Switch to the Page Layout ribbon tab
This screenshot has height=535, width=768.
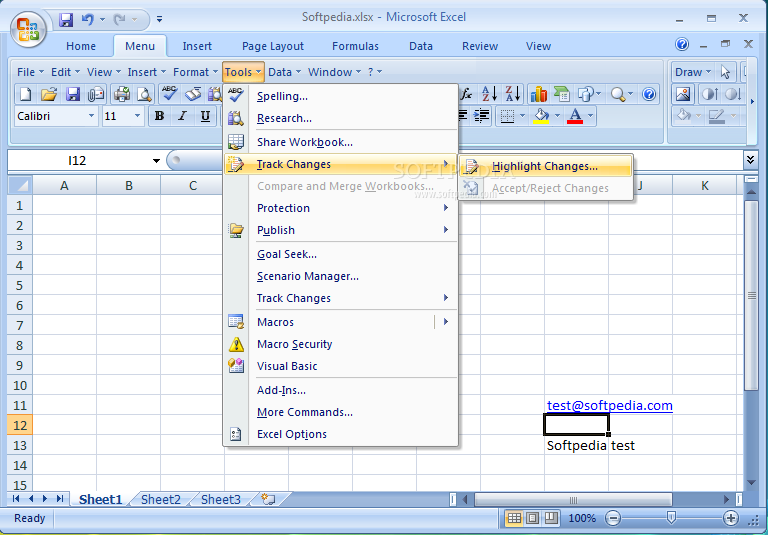pos(273,46)
